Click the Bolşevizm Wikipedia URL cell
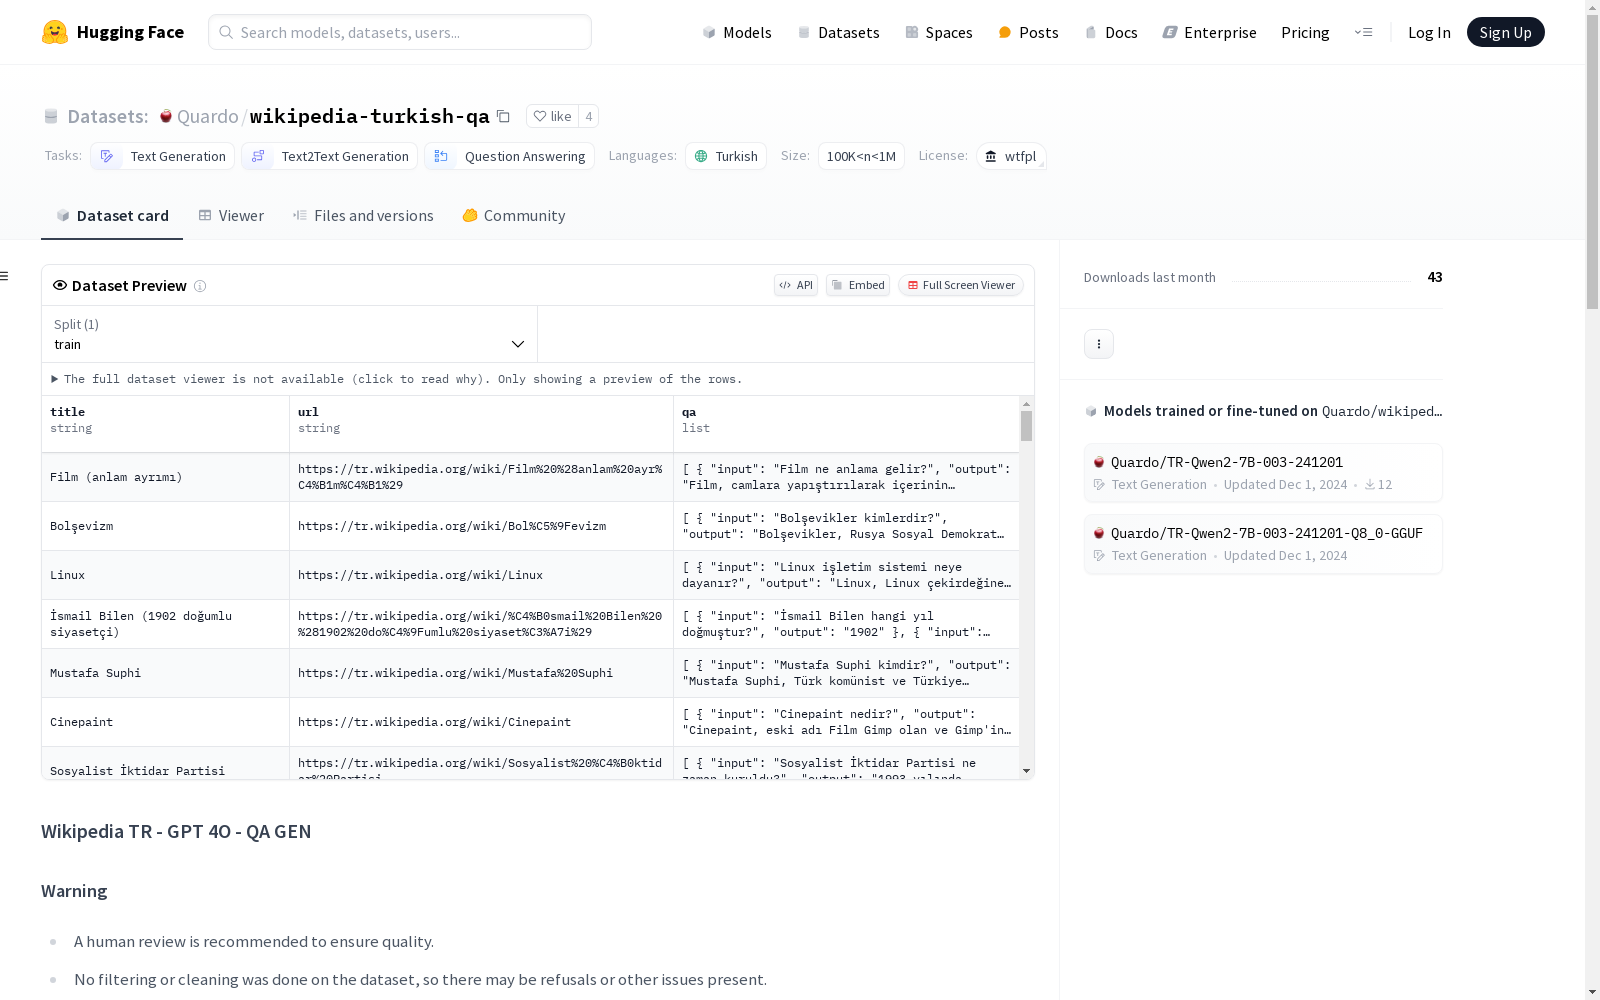This screenshot has width=1600, height=1000. 482,526
